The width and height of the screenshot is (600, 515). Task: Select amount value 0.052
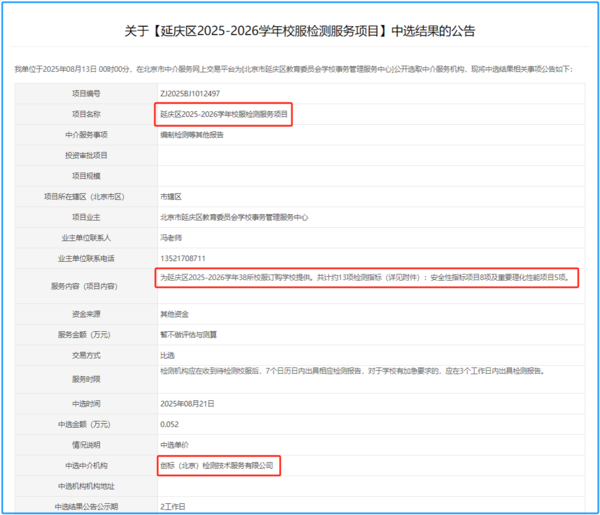(169, 424)
